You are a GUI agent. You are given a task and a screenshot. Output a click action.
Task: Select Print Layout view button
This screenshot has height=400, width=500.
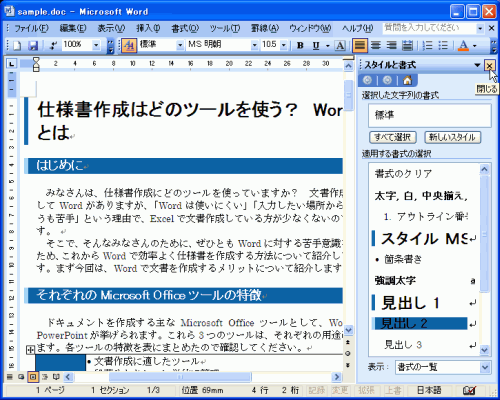(x=33, y=377)
